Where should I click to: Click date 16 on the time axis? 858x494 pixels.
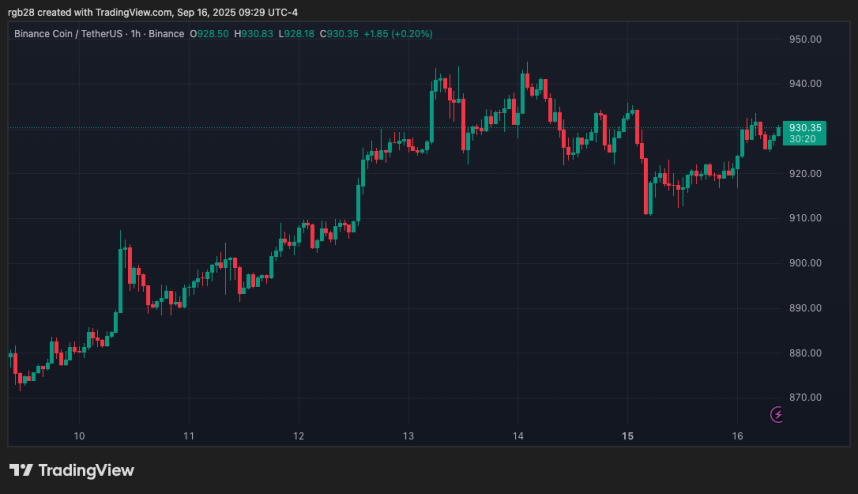coord(737,436)
